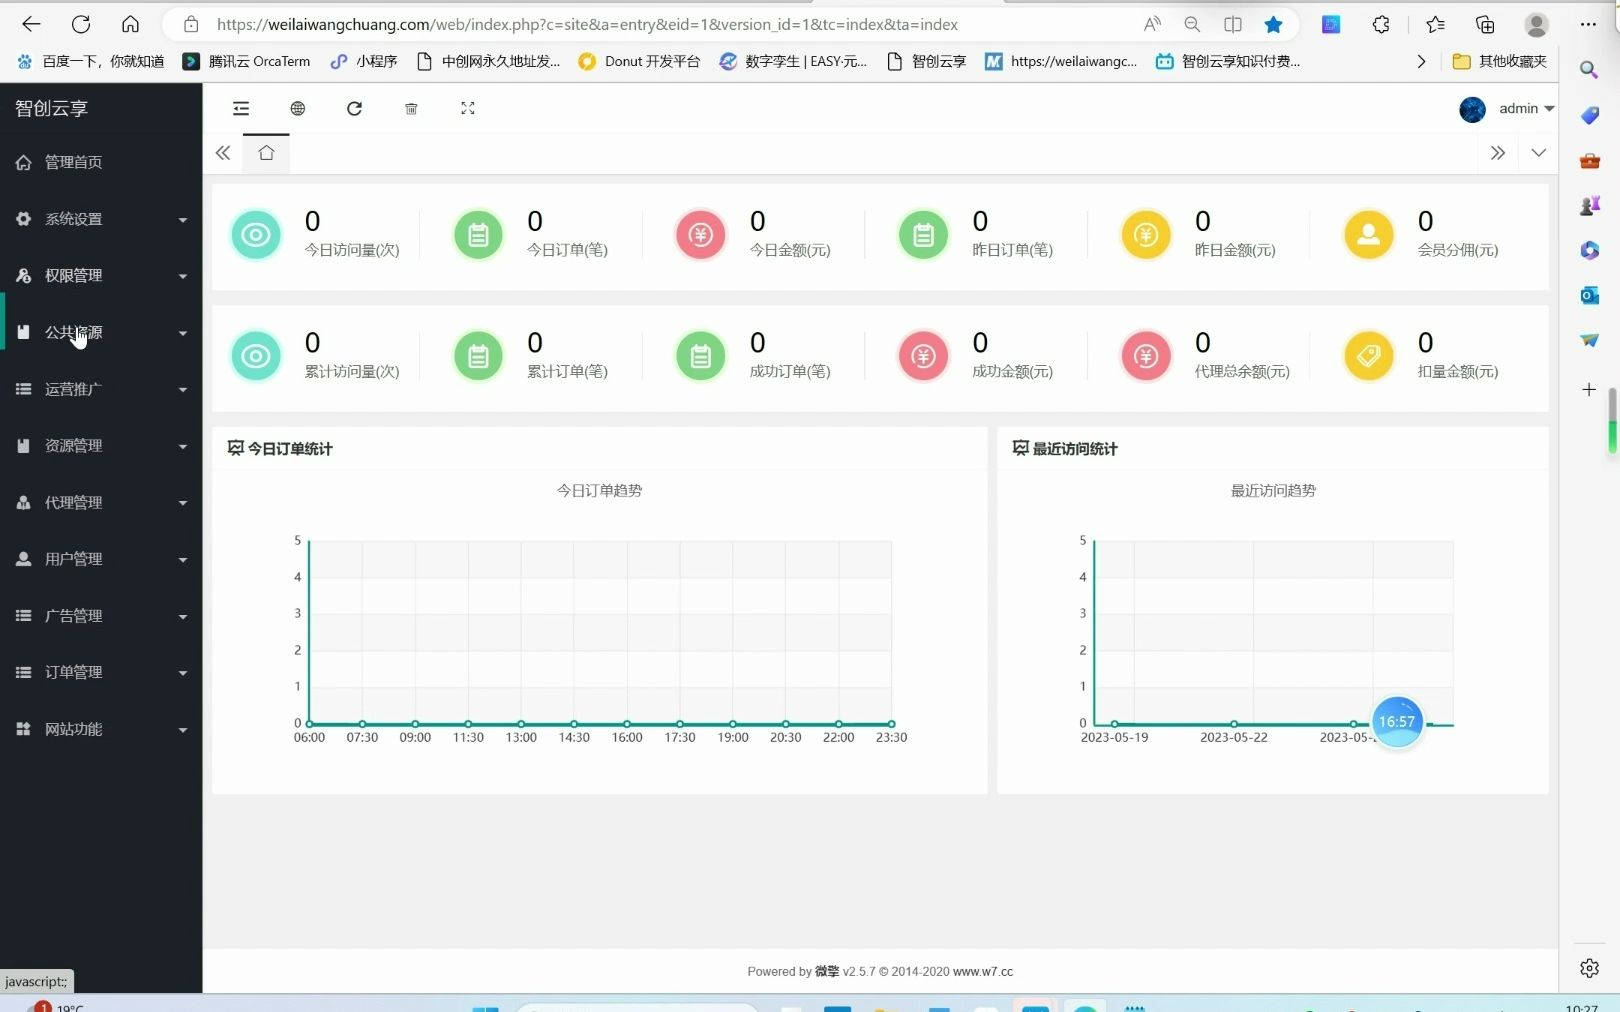This screenshot has width=1620, height=1012.
Task: Open Edge sidebar settings gear
Action: coord(1589,968)
